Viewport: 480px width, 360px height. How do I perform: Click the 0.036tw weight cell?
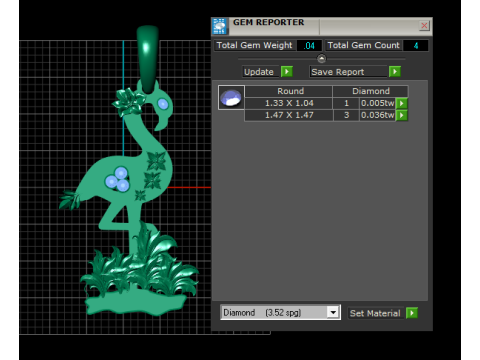[378, 115]
